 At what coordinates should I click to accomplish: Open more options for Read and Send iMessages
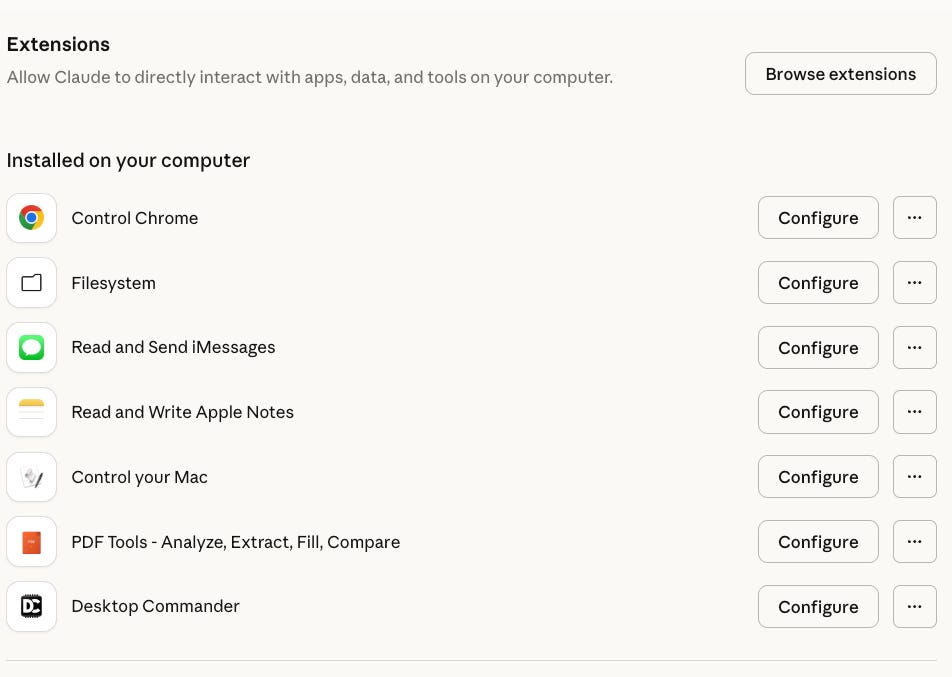(x=914, y=348)
